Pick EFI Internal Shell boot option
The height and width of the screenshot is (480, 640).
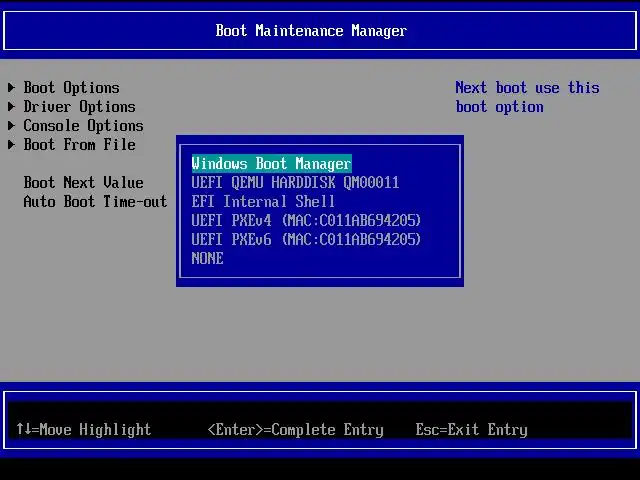(x=263, y=202)
